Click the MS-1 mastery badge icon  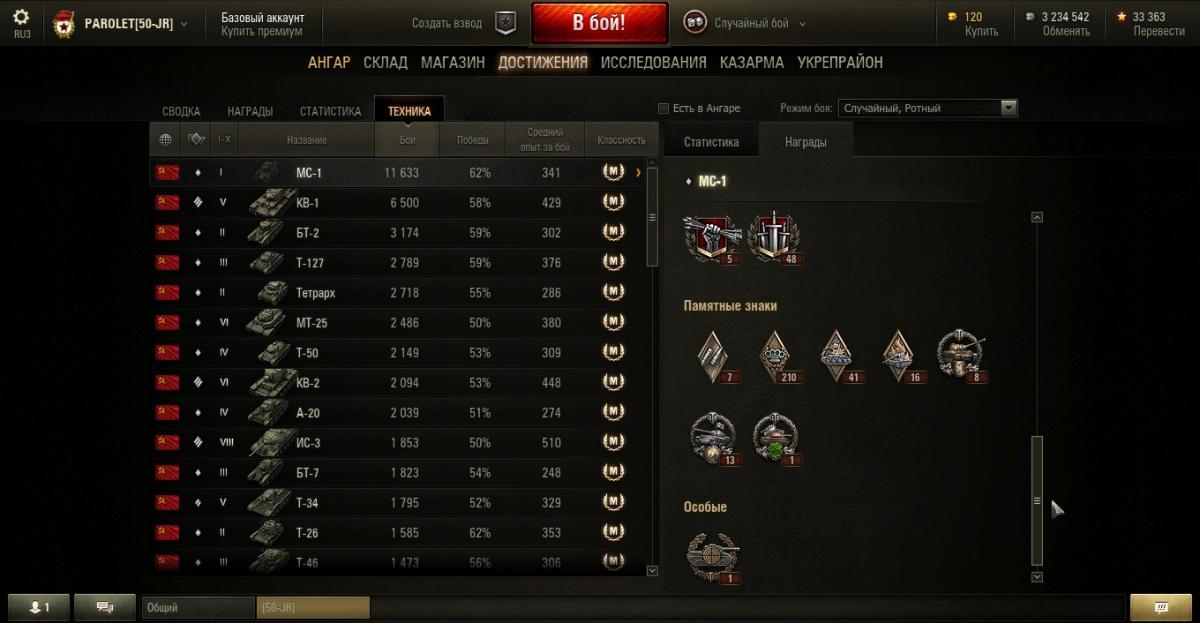tap(613, 173)
